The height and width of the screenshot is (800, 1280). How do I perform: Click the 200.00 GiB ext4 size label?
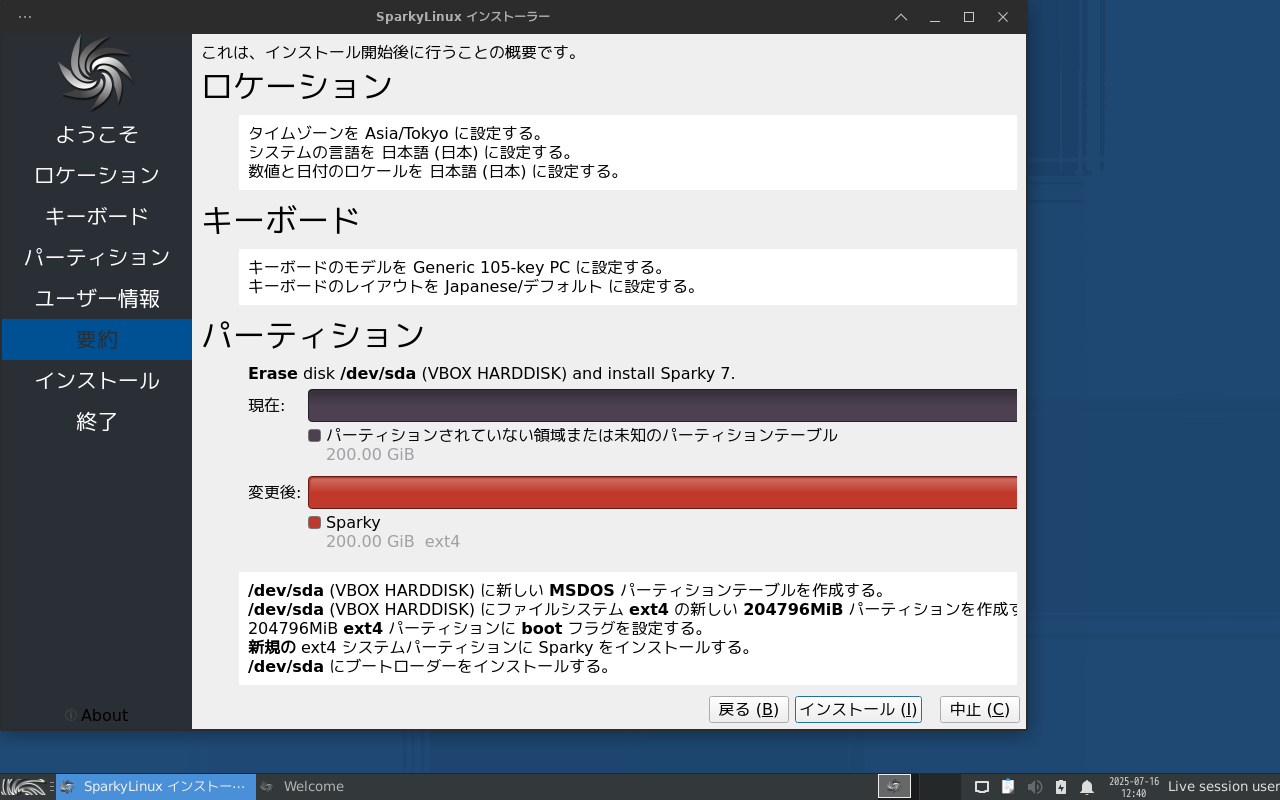pyautogui.click(x=393, y=541)
